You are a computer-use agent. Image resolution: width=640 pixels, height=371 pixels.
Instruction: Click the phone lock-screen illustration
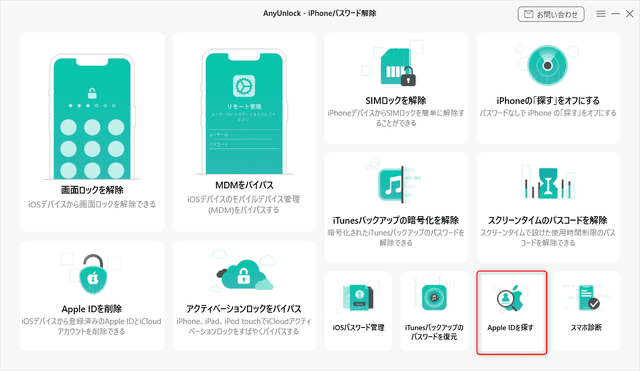tap(92, 117)
